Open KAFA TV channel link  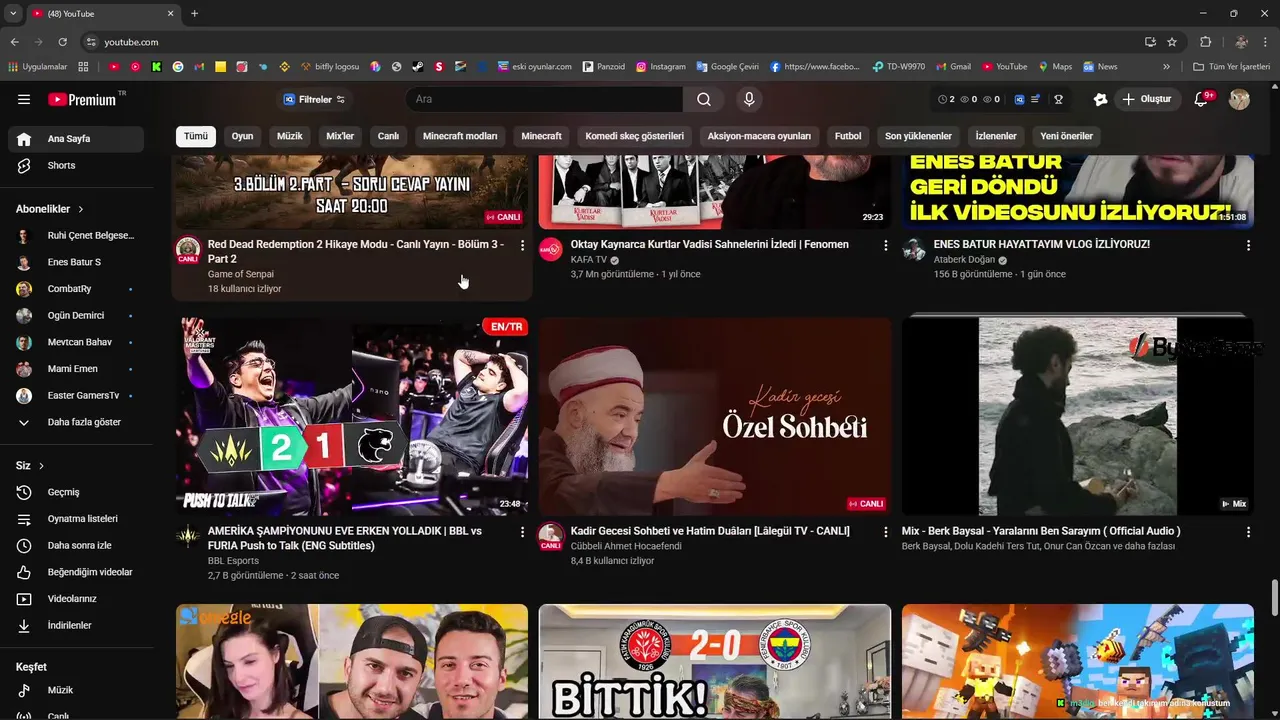pyautogui.click(x=589, y=260)
